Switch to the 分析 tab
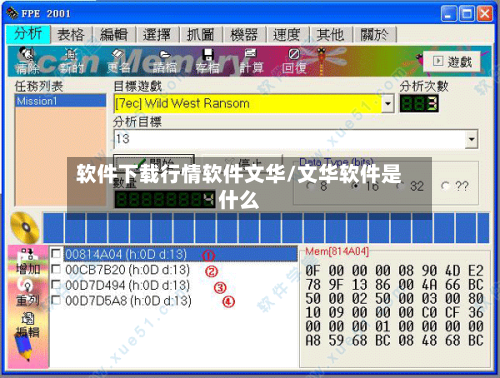Viewport: 500px width, 378px height. pos(28,34)
